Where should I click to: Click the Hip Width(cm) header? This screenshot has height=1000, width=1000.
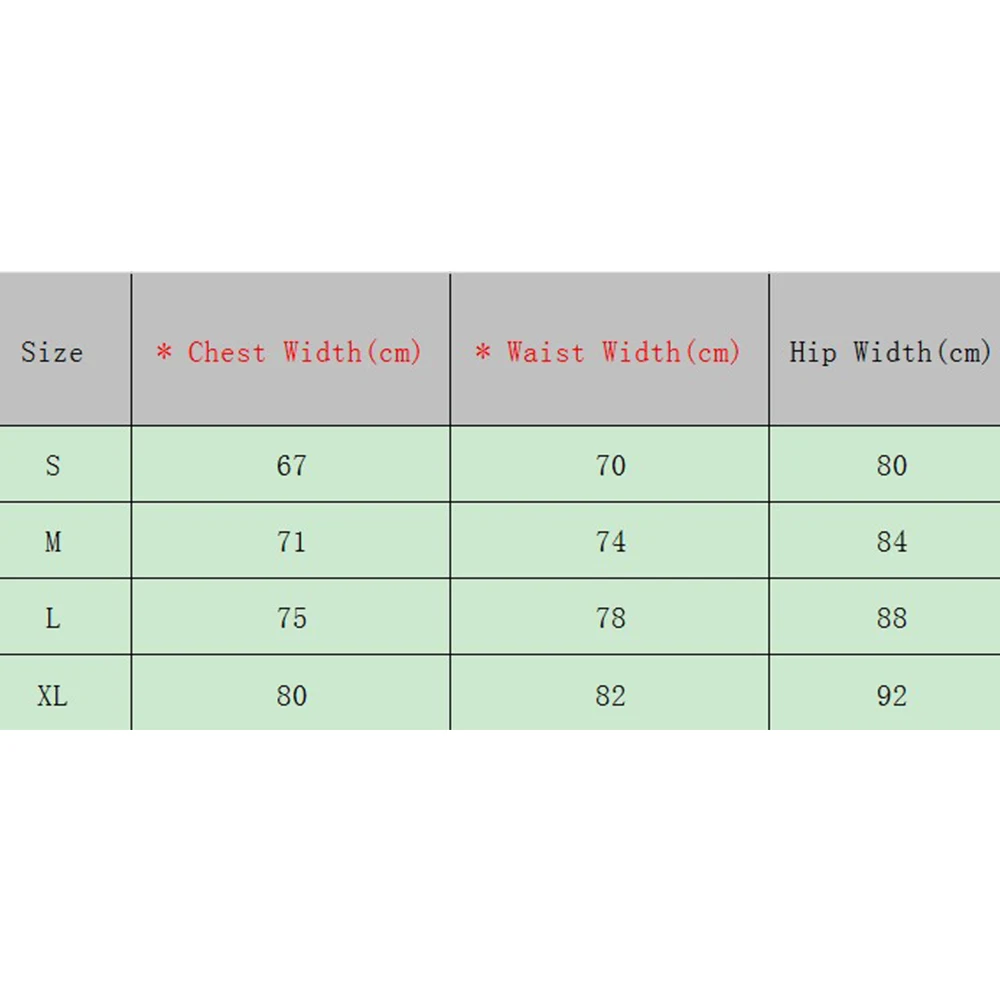point(890,352)
